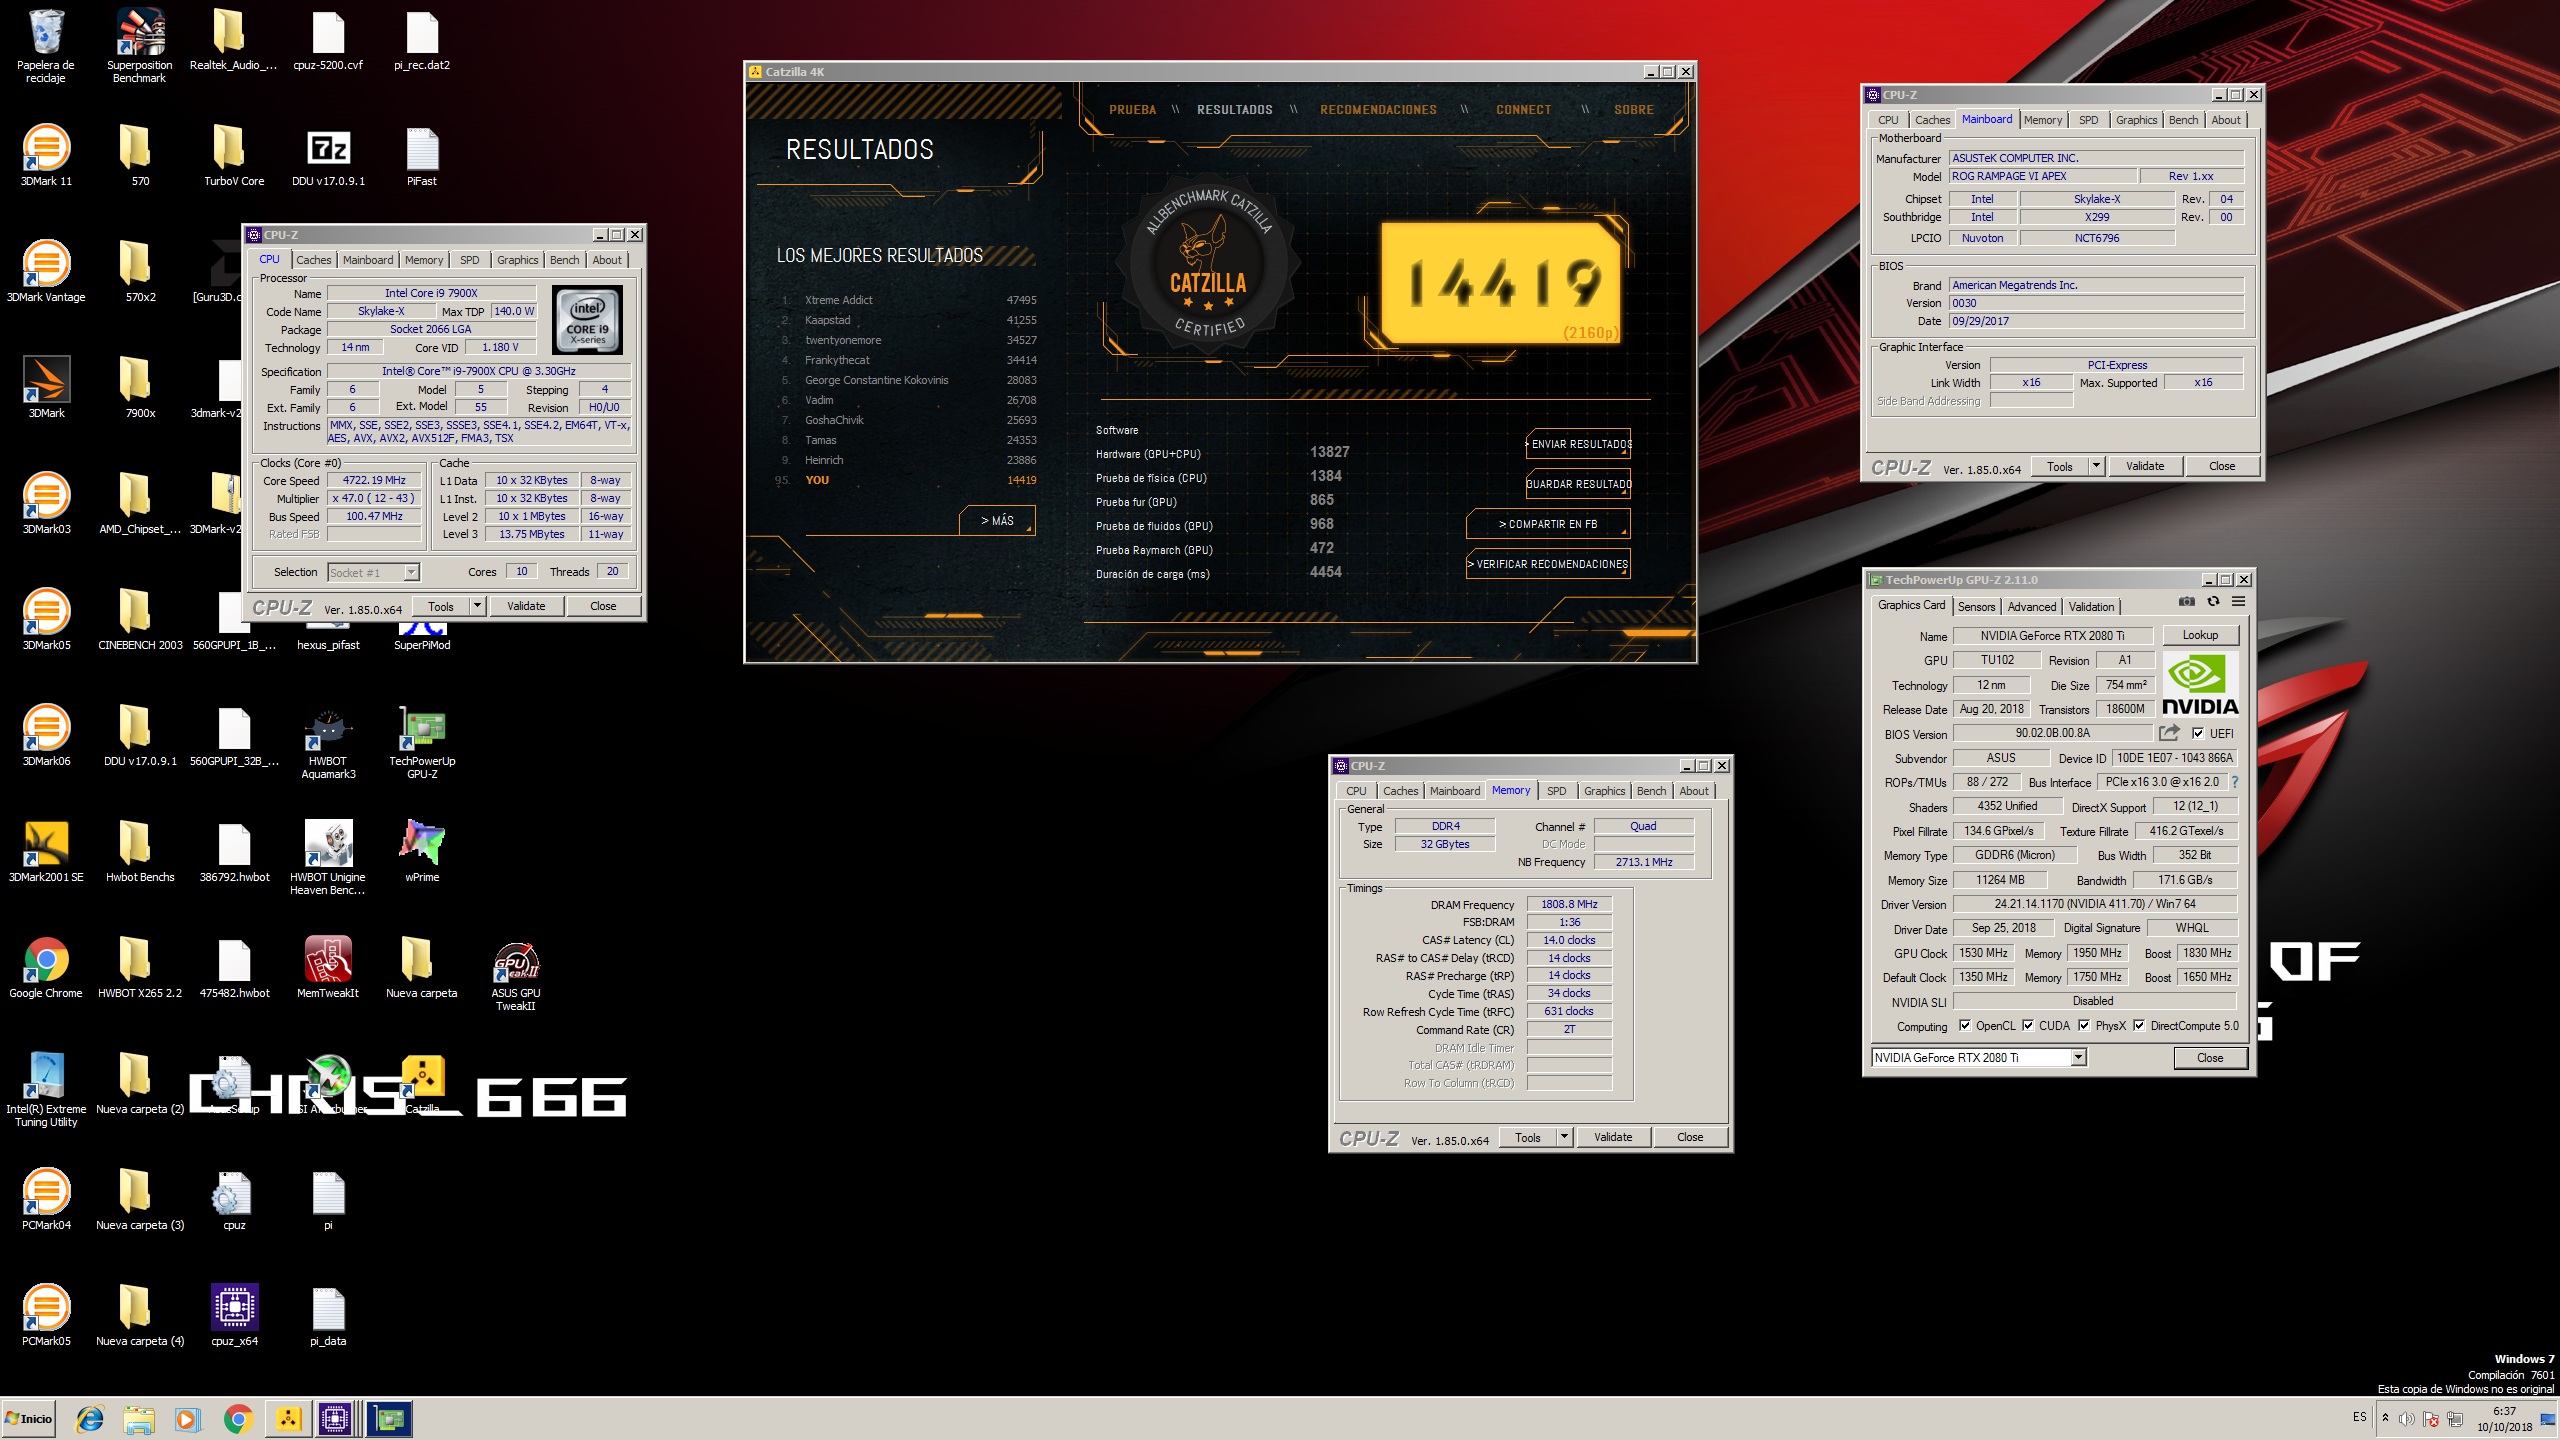The image size is (2560, 1440).
Task: Click the MÁS button under best results
Action: pos(997,521)
